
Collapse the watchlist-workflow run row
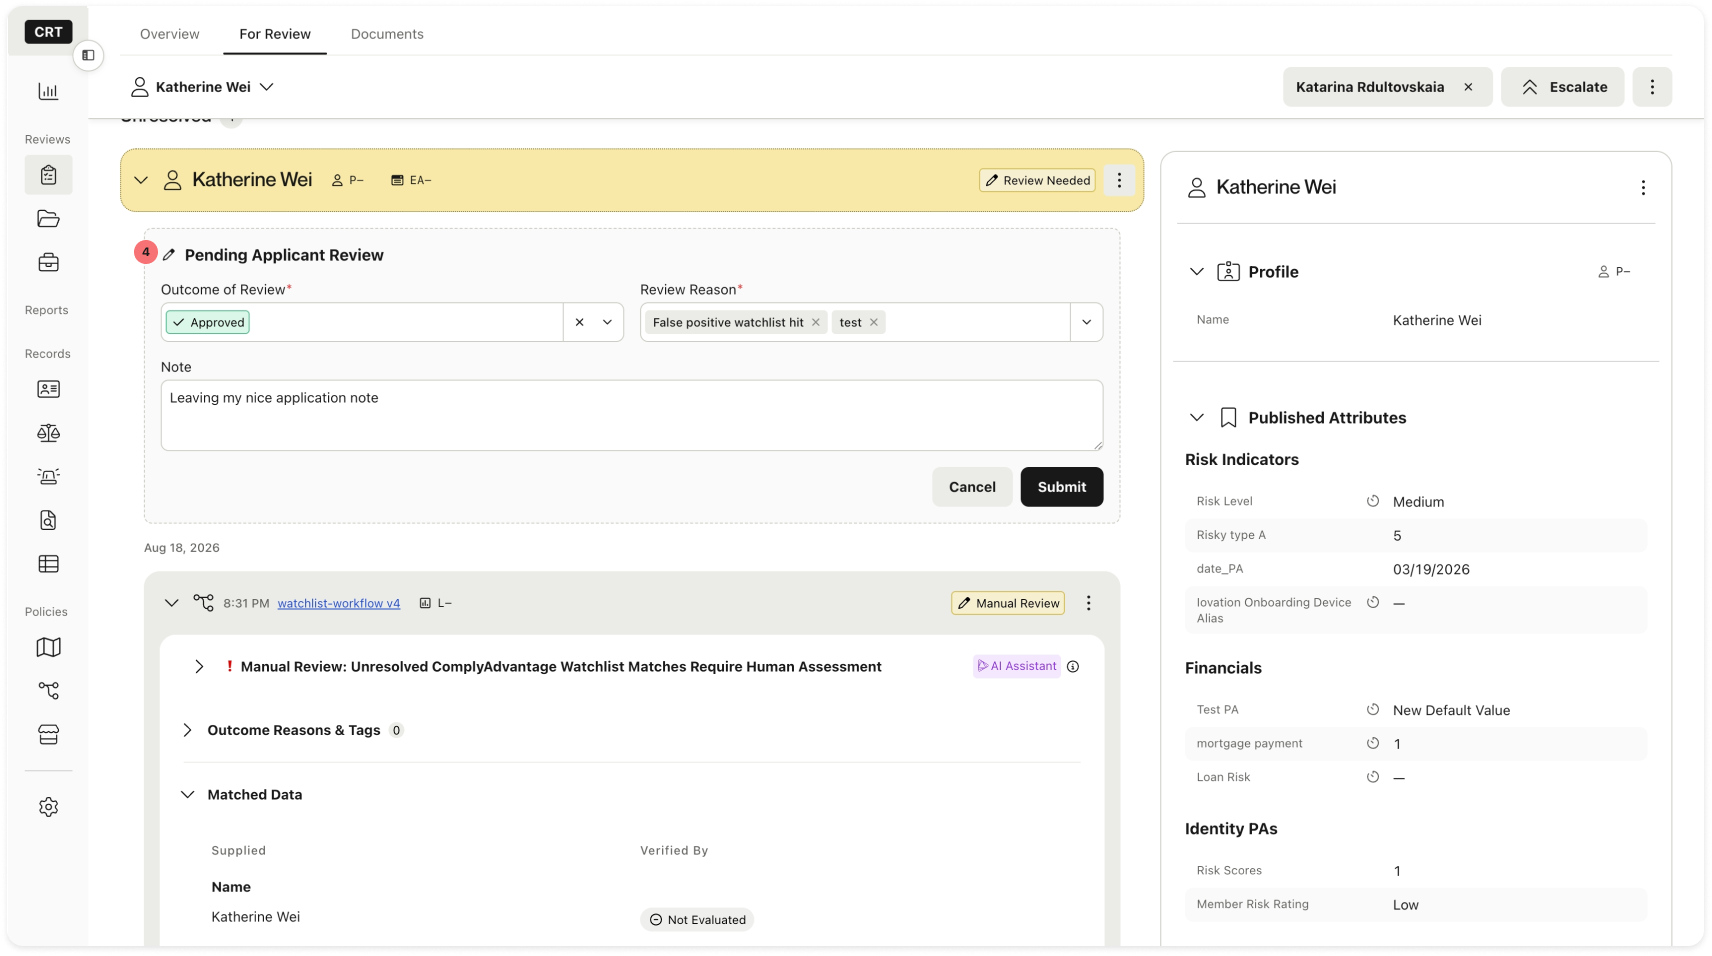(172, 603)
